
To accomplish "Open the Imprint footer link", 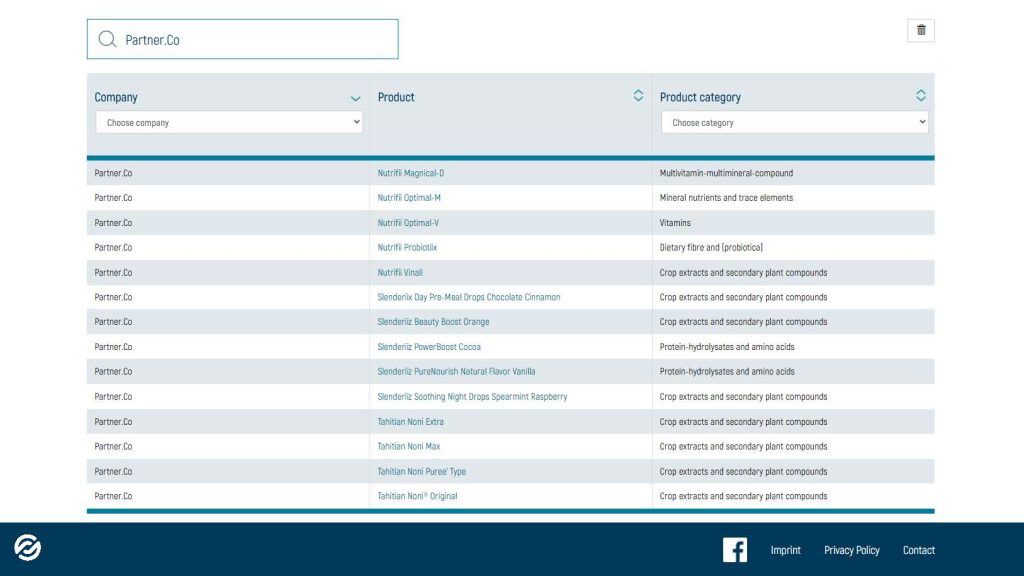I will [786, 551].
